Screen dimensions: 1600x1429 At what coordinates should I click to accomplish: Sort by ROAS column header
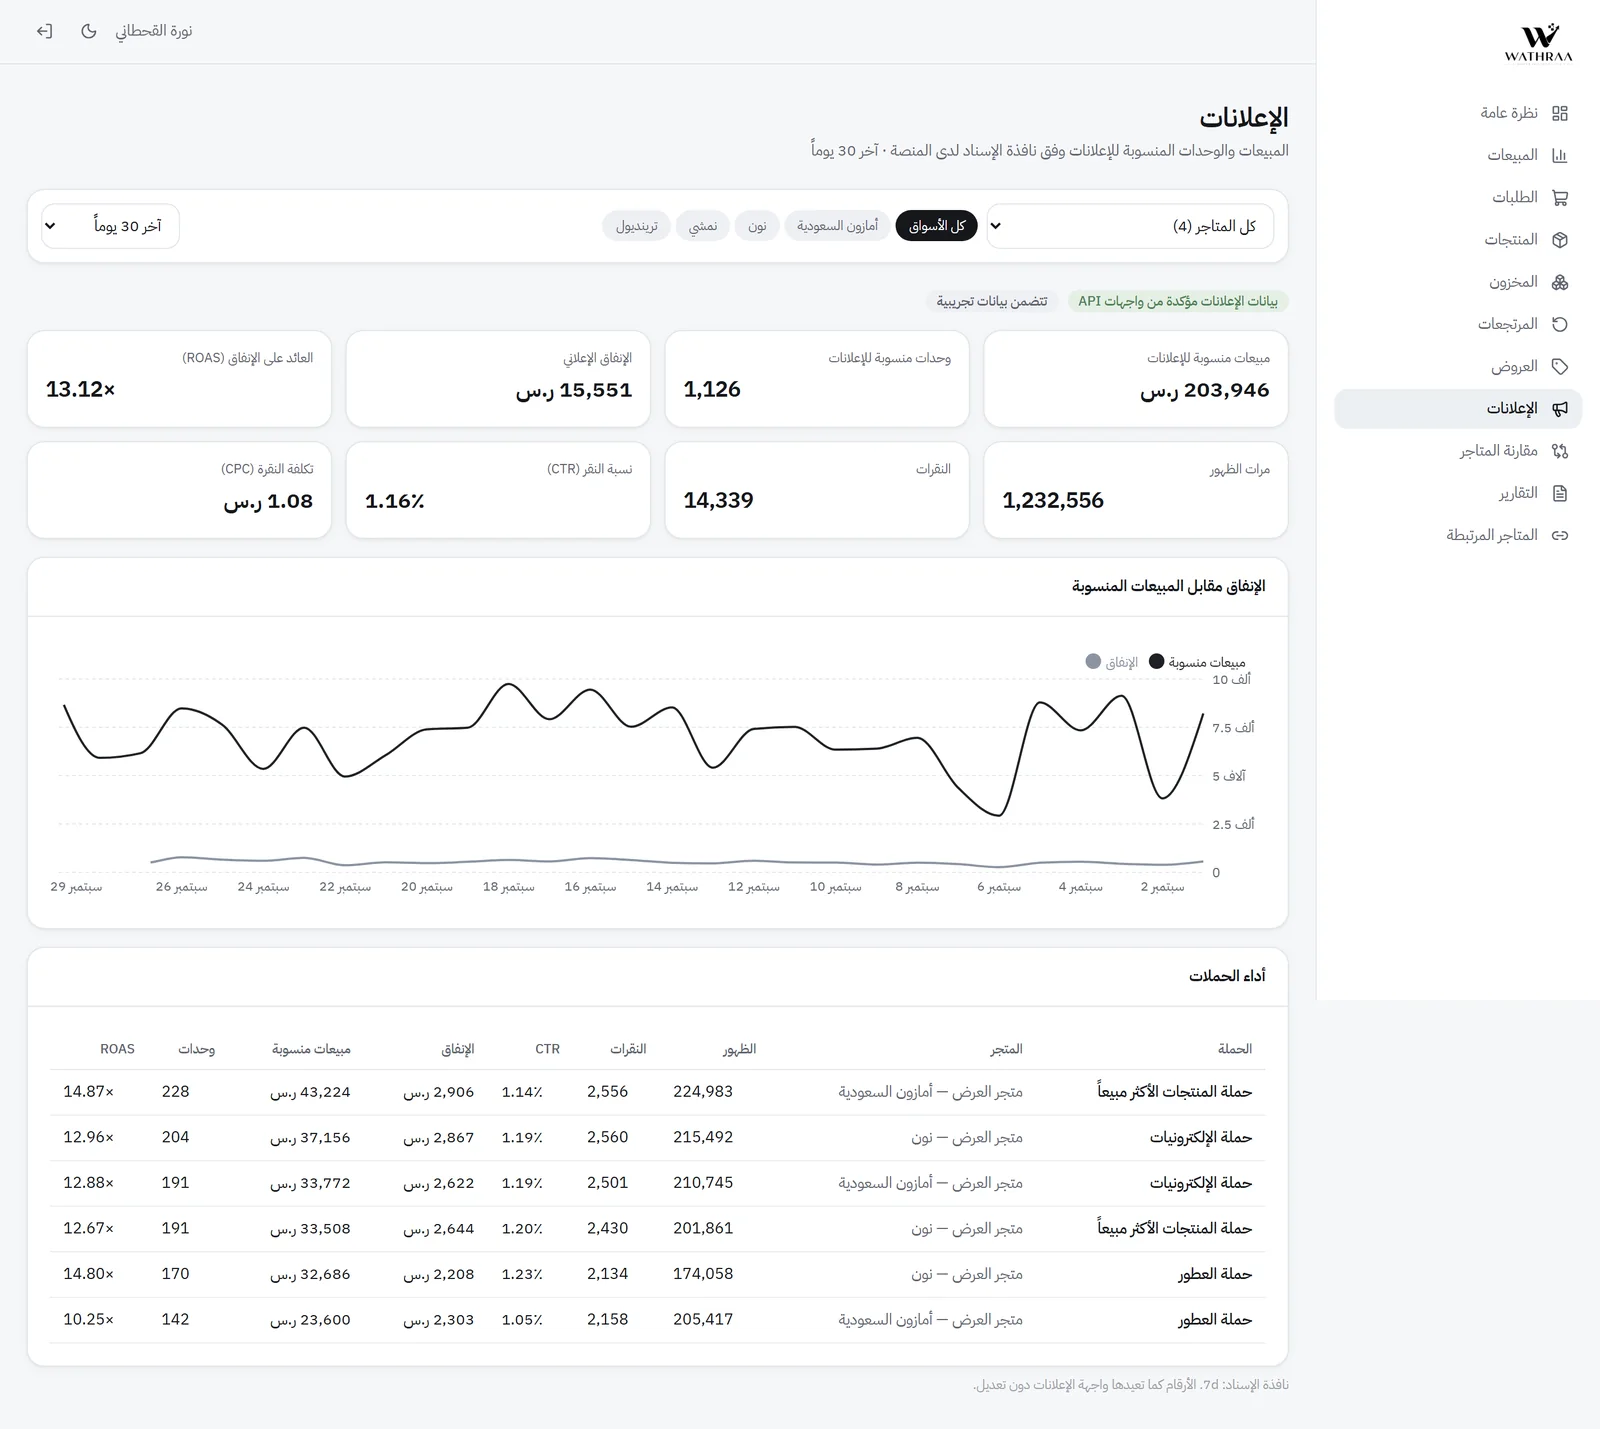[x=117, y=1049]
